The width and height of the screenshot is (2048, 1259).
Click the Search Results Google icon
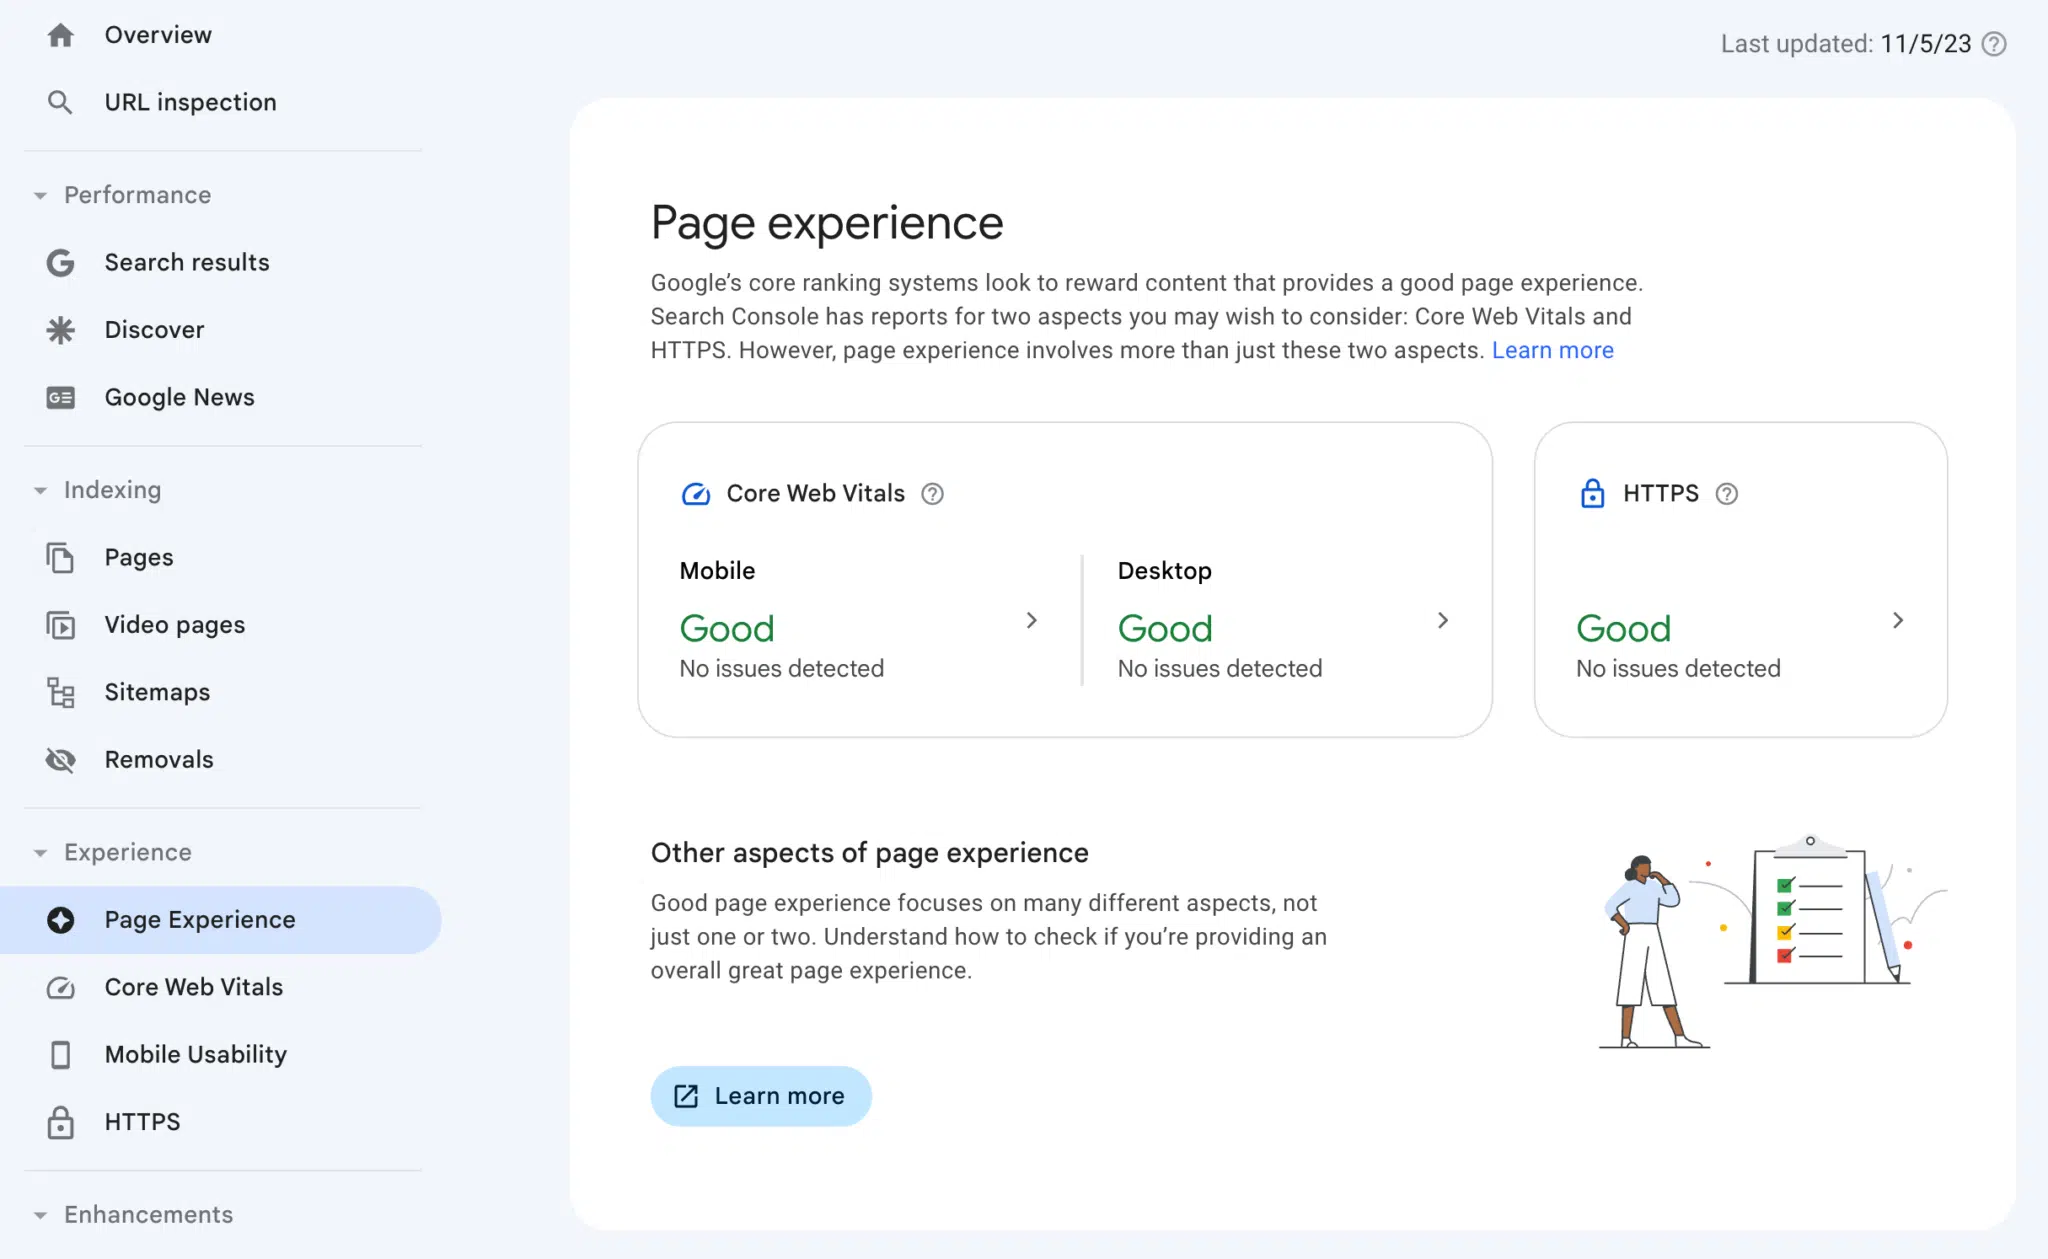(x=59, y=262)
